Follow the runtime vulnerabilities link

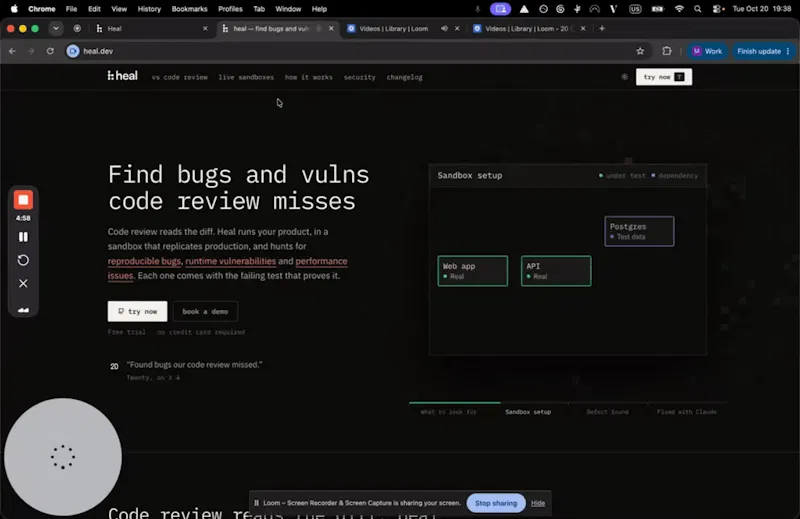click(x=231, y=261)
